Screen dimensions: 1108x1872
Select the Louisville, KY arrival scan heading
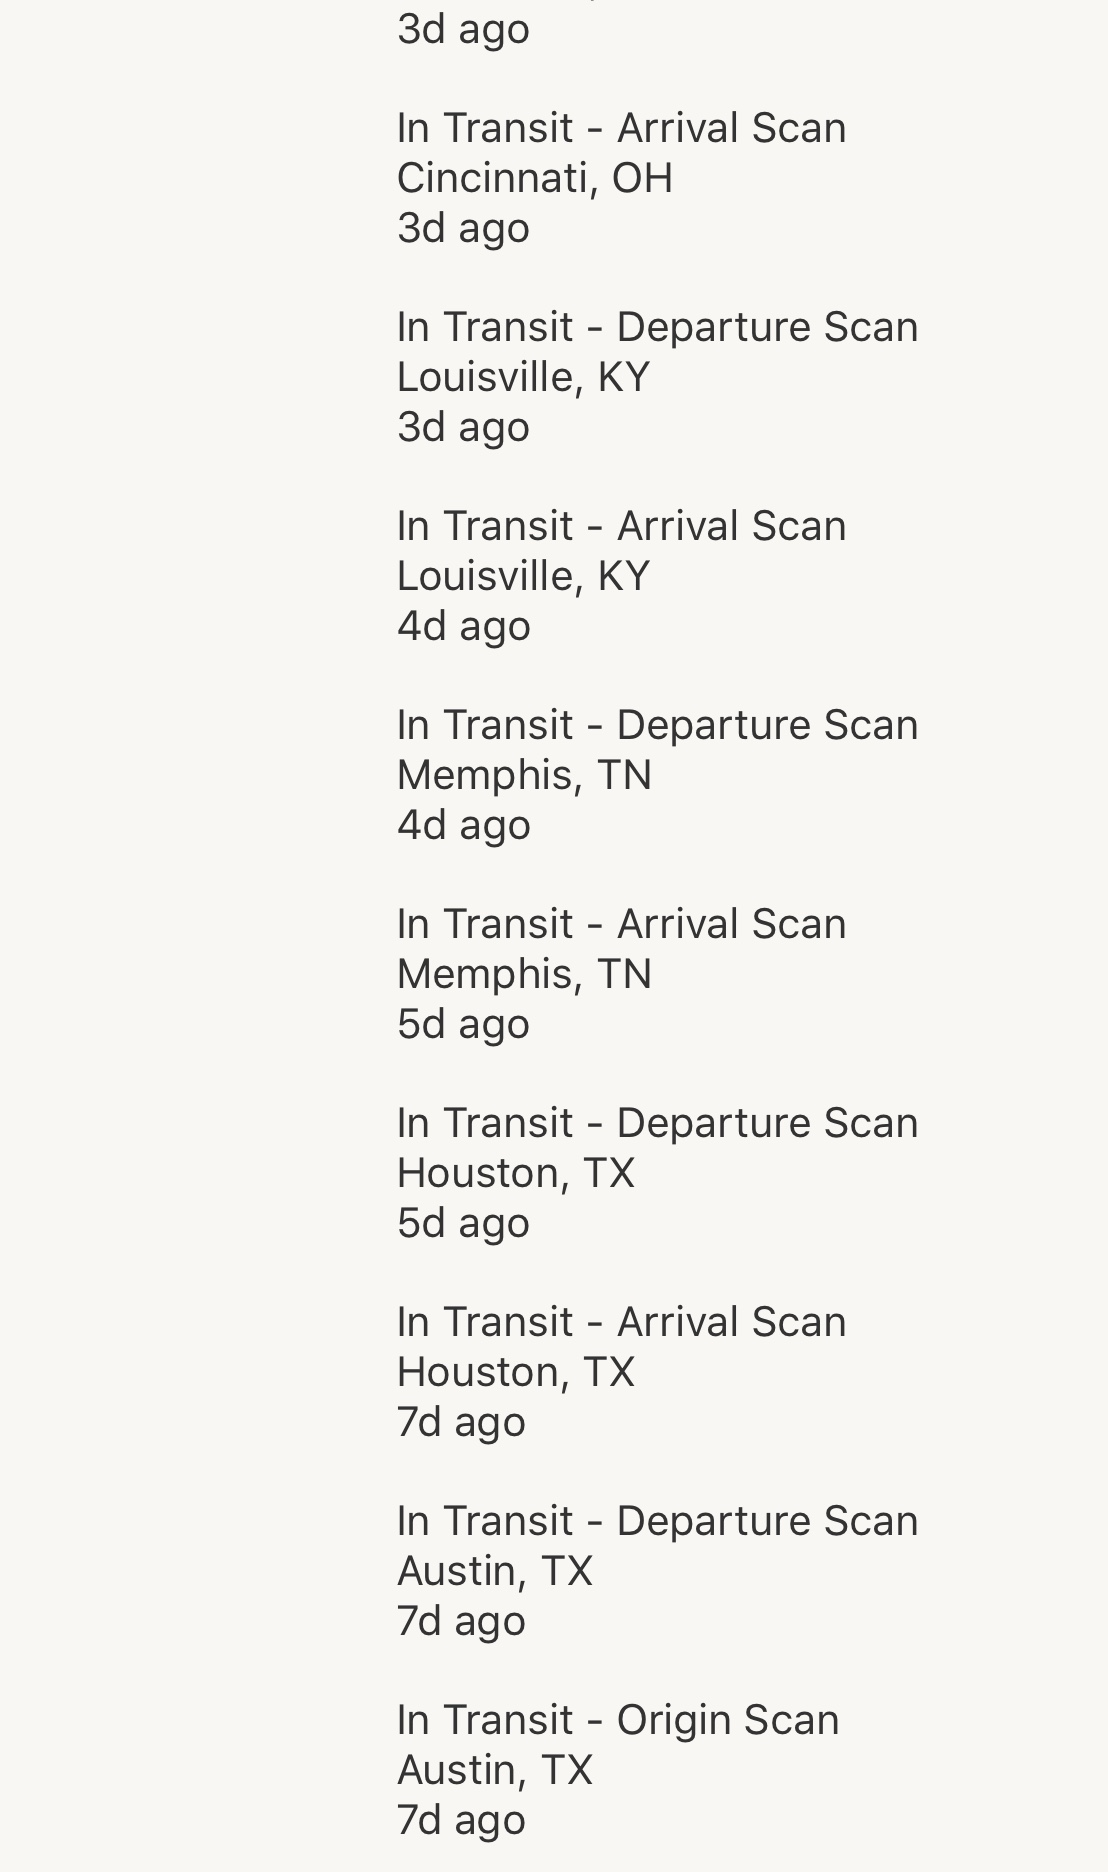[x=621, y=526]
